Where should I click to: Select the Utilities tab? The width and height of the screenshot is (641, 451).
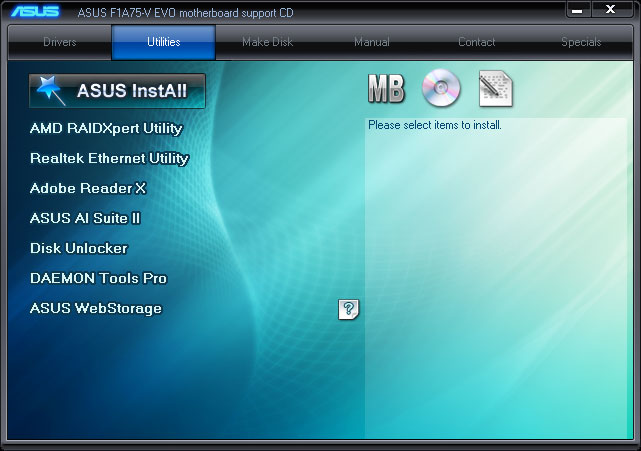pos(164,42)
